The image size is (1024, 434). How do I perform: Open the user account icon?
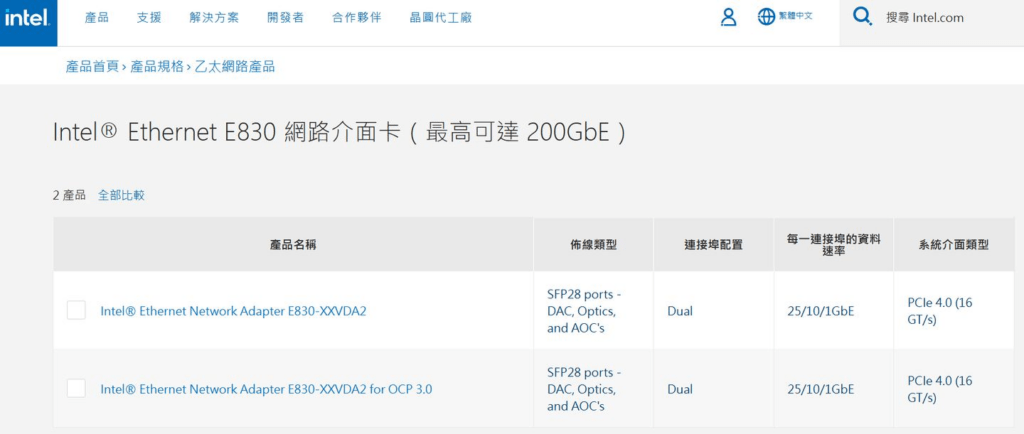pyautogui.click(x=728, y=18)
